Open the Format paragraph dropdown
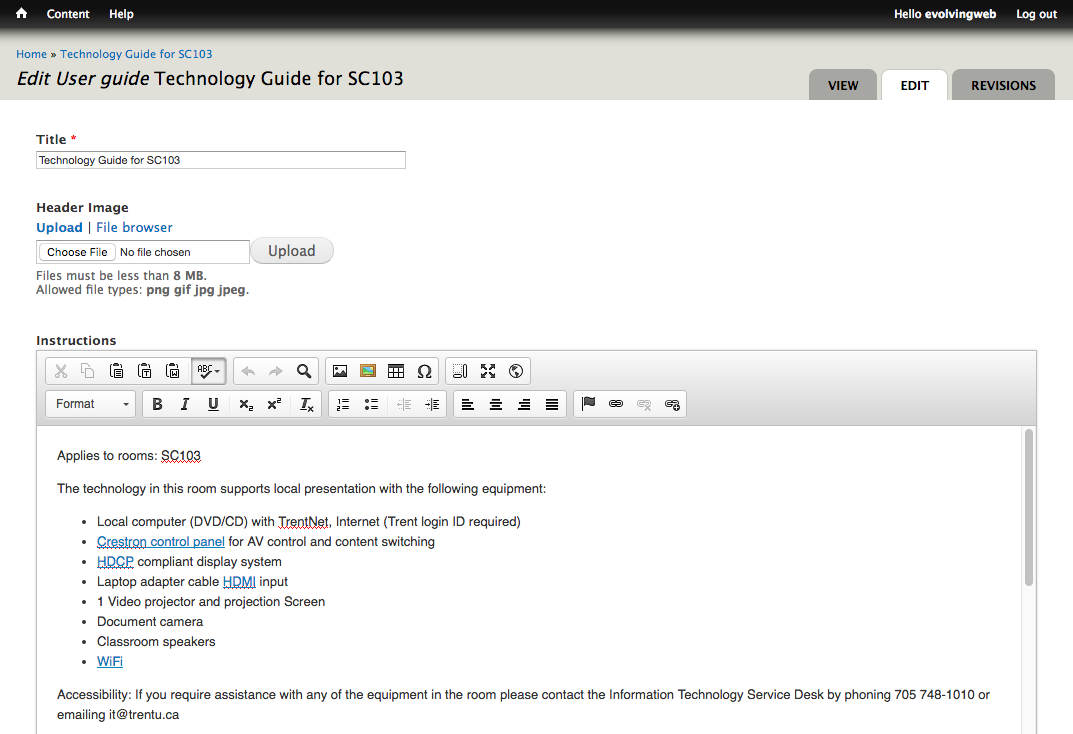 click(x=92, y=404)
